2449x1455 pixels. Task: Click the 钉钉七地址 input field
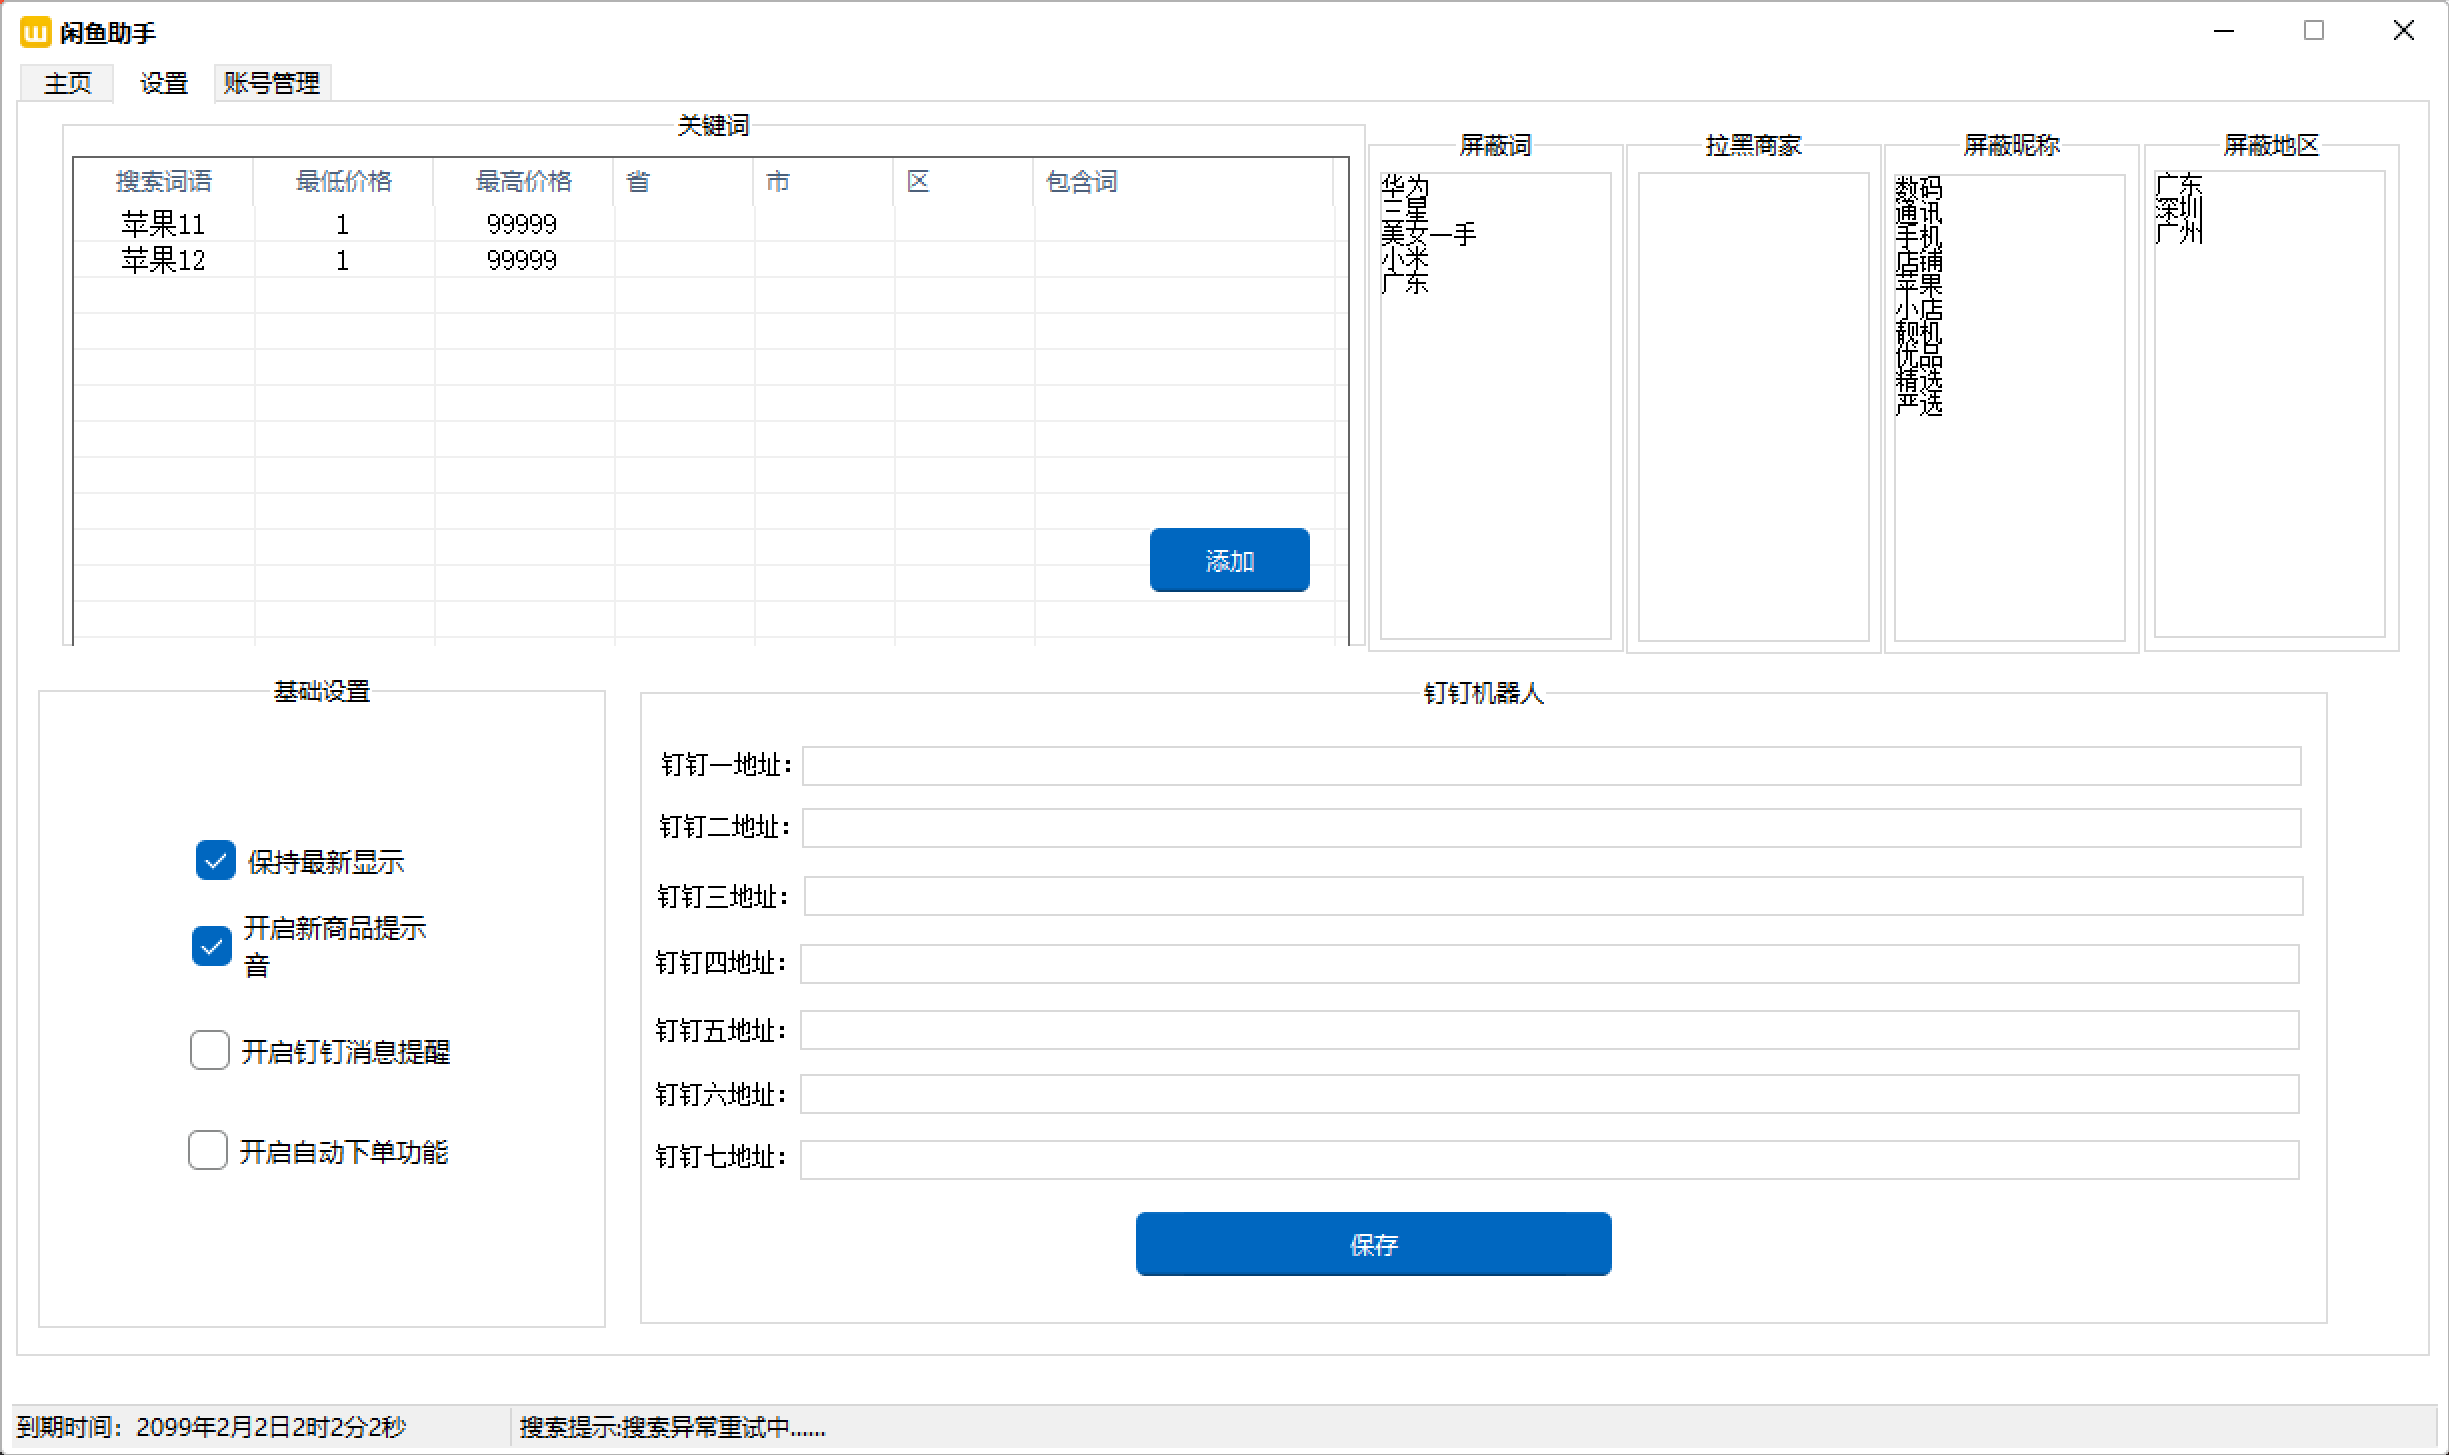(x=1550, y=1159)
